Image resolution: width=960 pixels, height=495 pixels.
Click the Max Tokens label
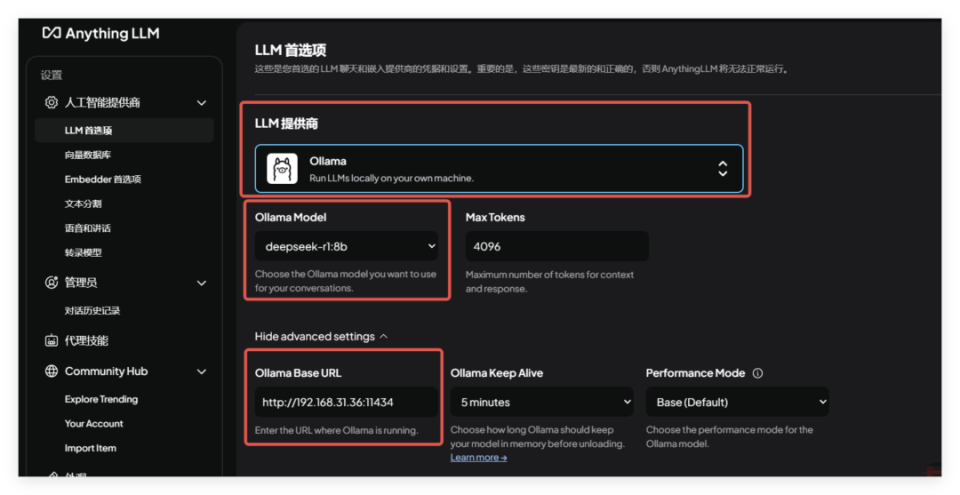[x=495, y=217]
